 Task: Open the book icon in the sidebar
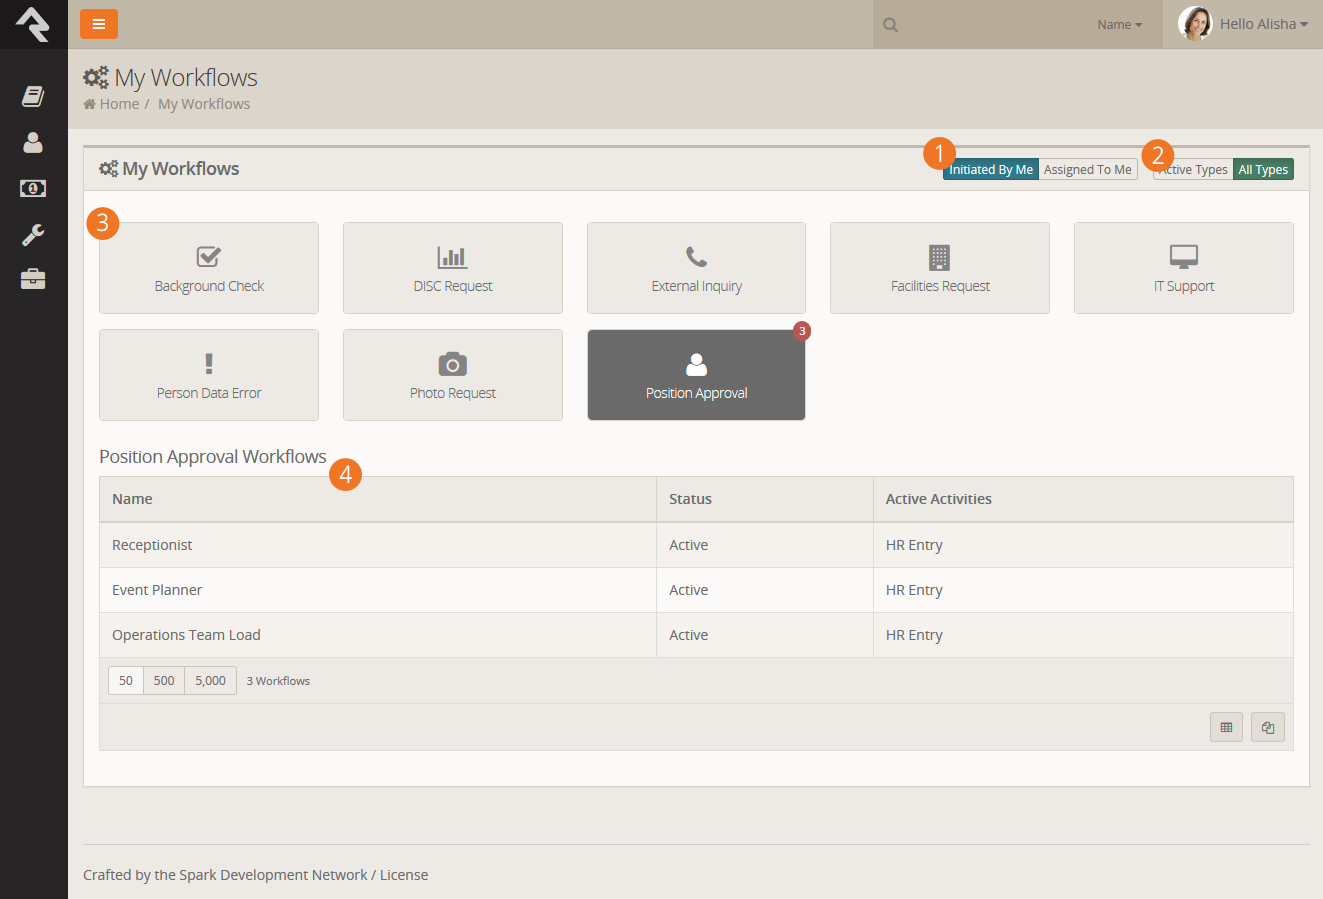[x=33, y=96]
